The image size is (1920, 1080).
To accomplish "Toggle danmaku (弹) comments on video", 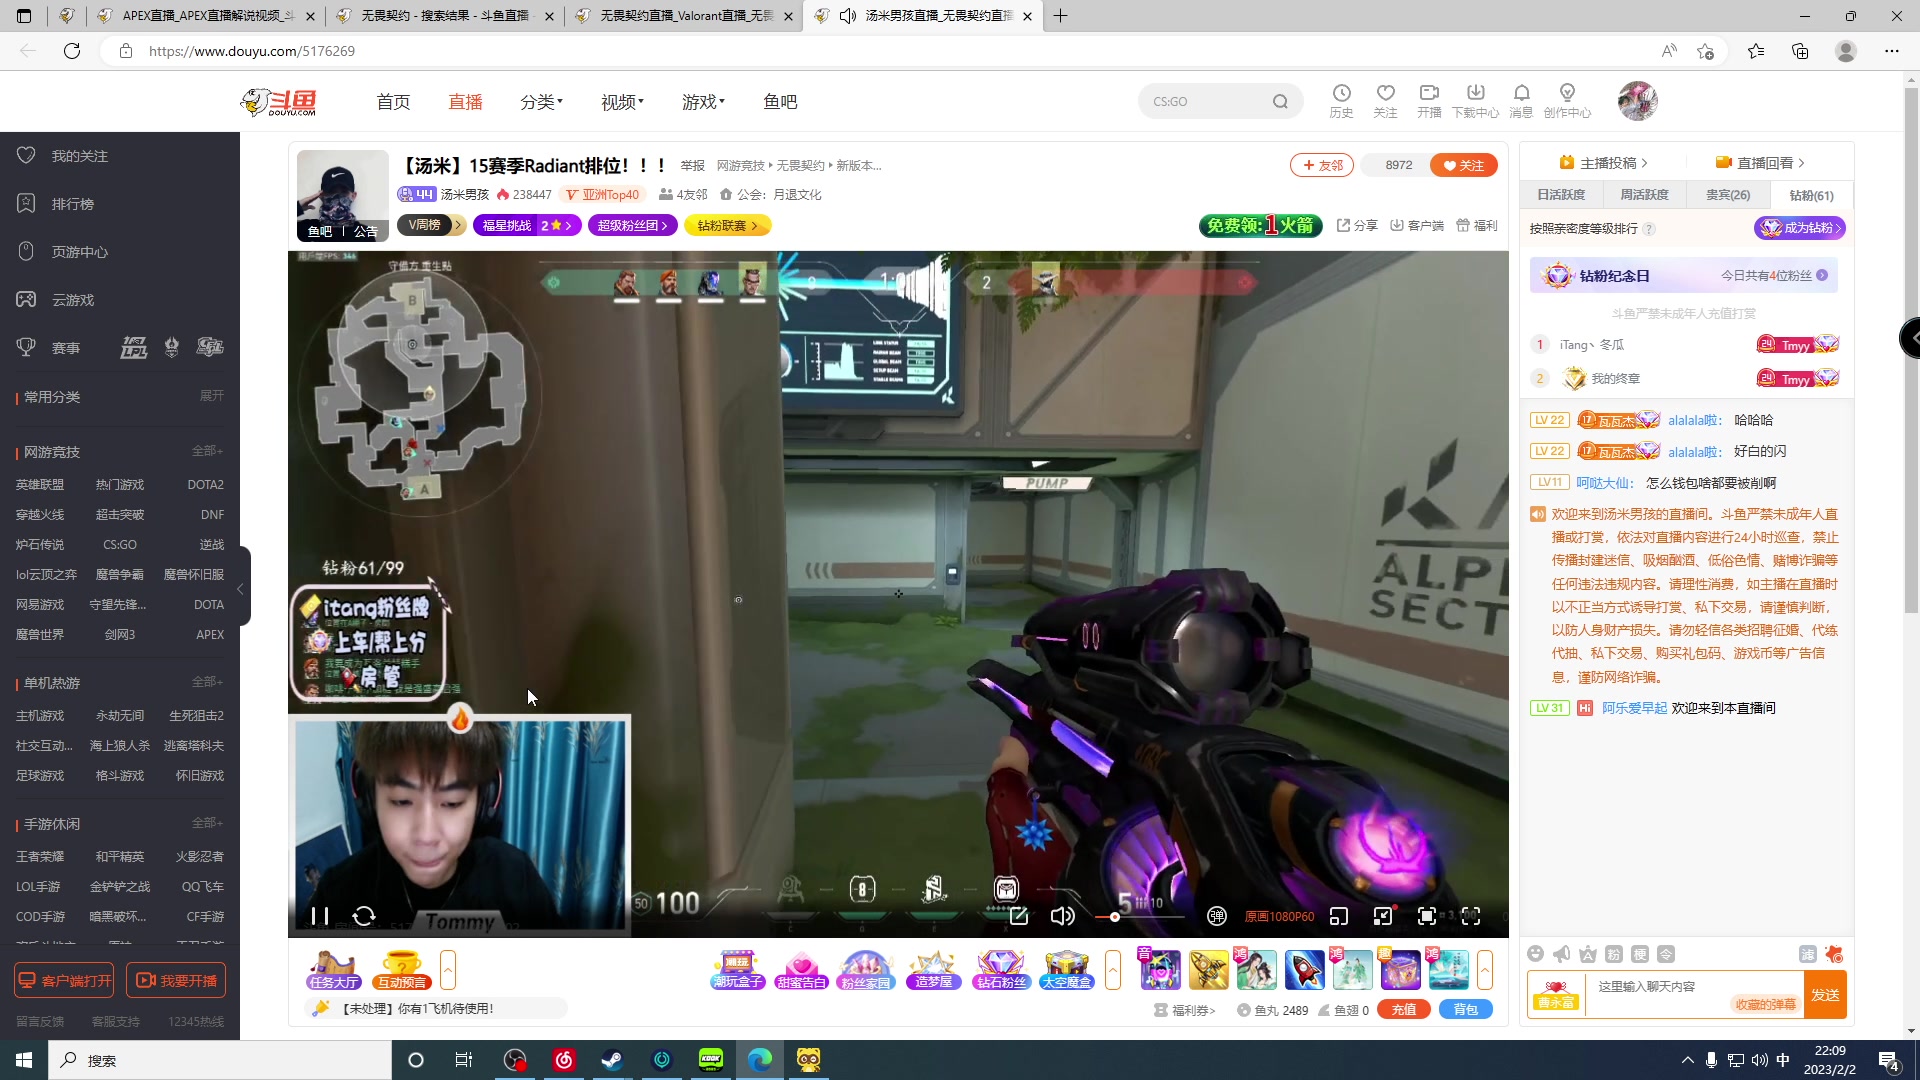I will point(1216,916).
